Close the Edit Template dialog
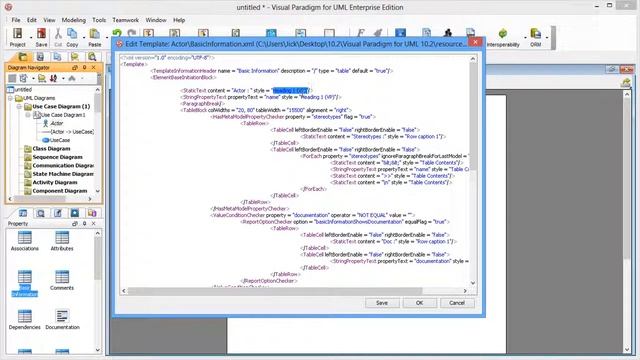The image size is (640, 360). pos(475,42)
